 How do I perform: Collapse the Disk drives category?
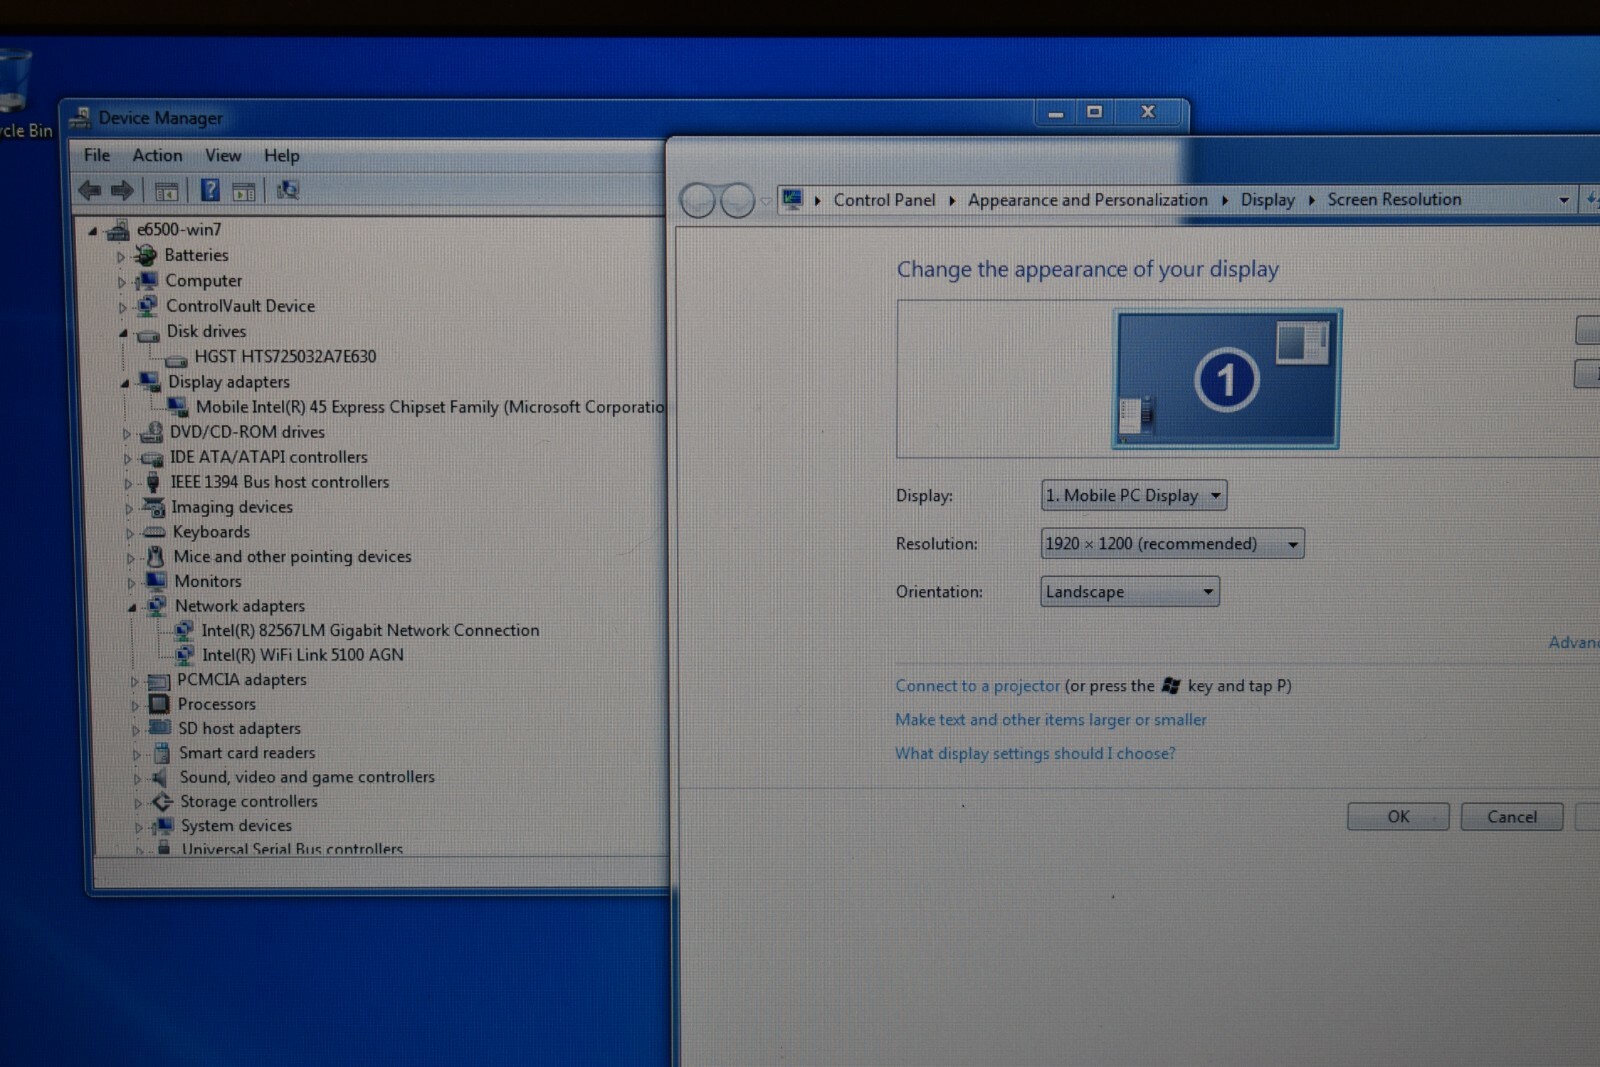[x=124, y=333]
